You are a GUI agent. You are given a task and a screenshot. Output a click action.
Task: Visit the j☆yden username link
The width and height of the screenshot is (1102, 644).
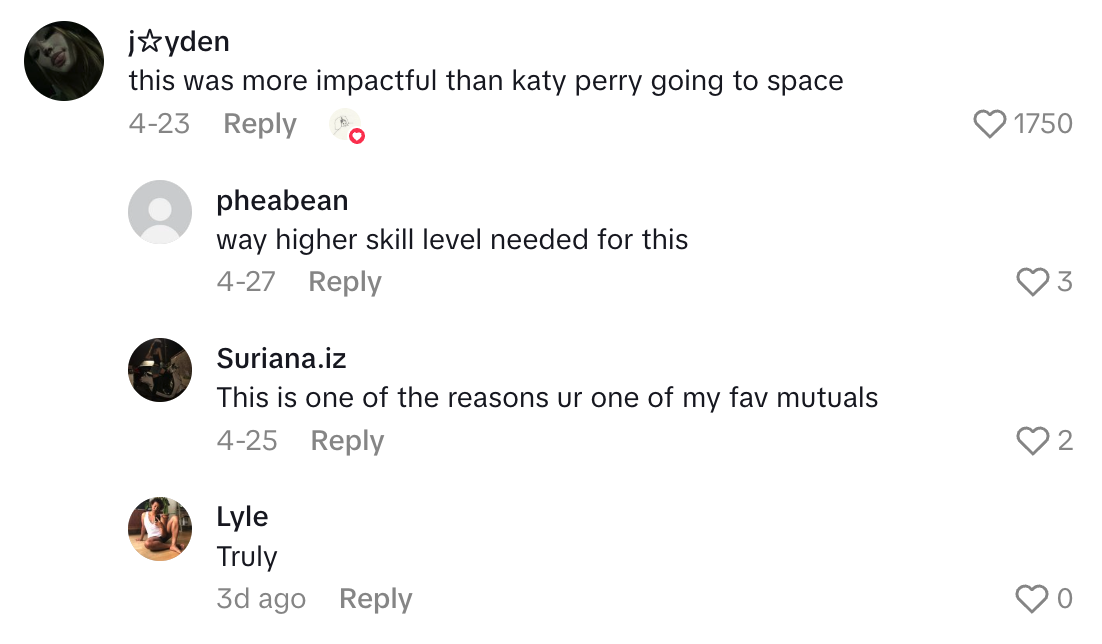(x=179, y=42)
